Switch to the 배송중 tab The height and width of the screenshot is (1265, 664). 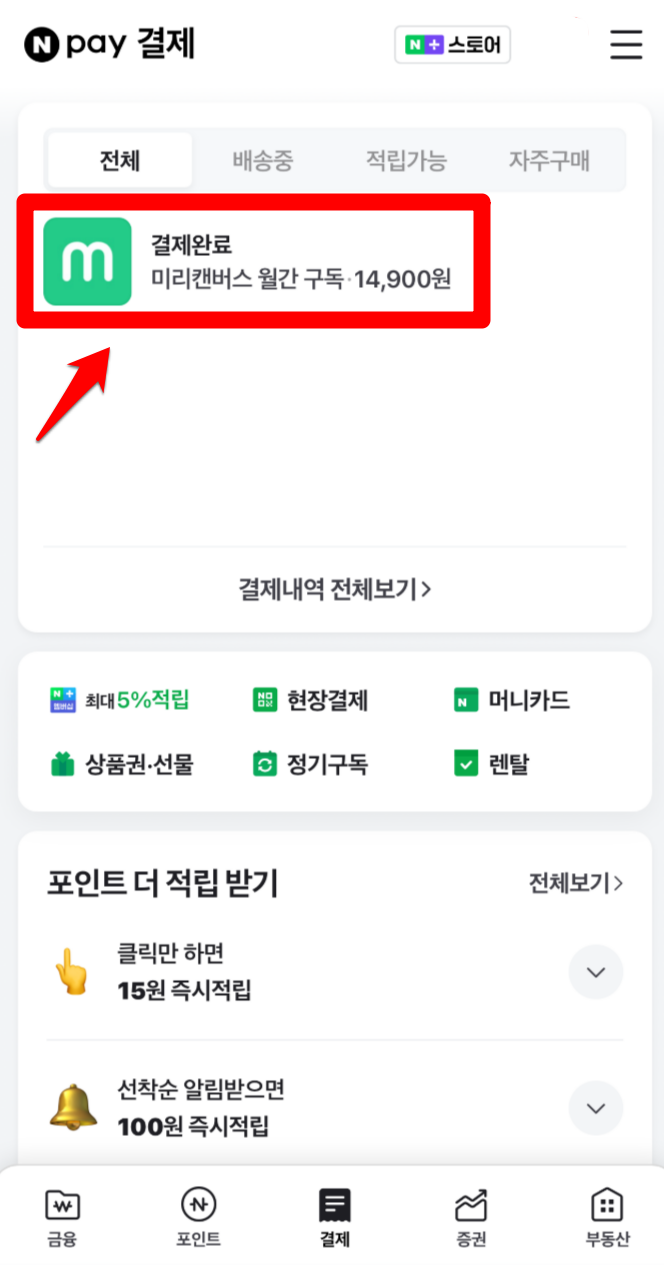(x=263, y=160)
